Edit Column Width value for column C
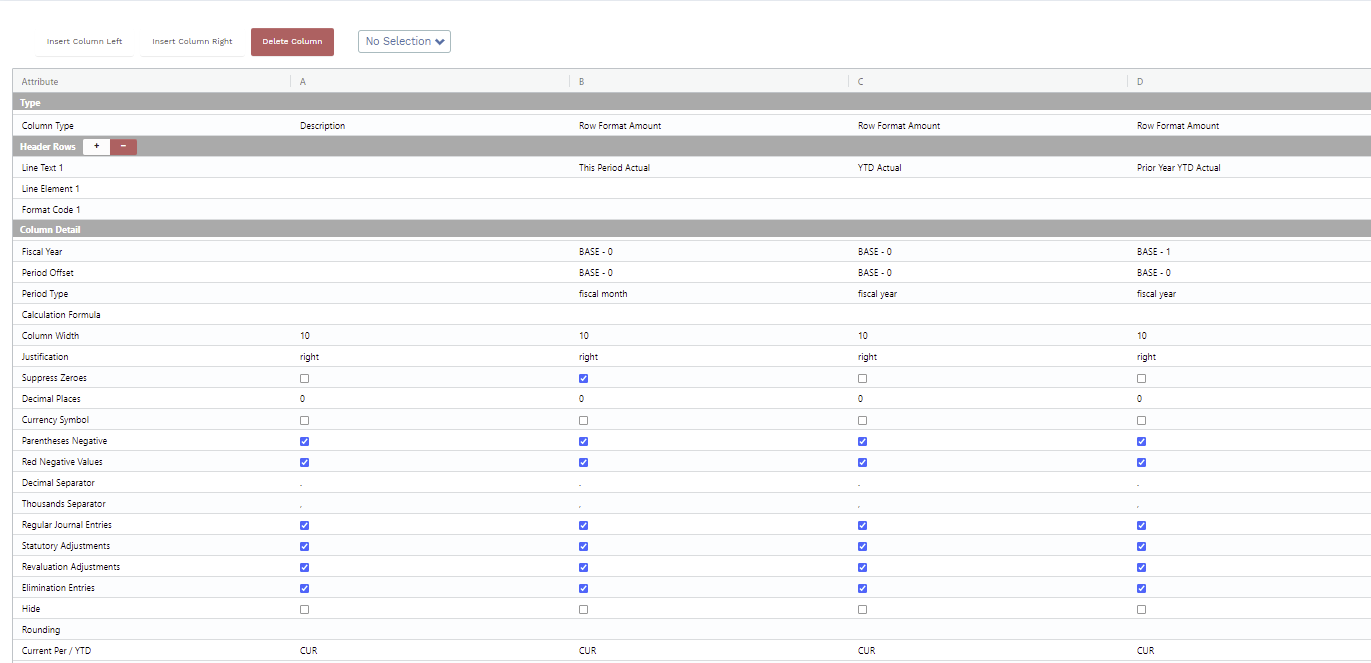Screen dimensions: 1371x663 [x=863, y=336]
